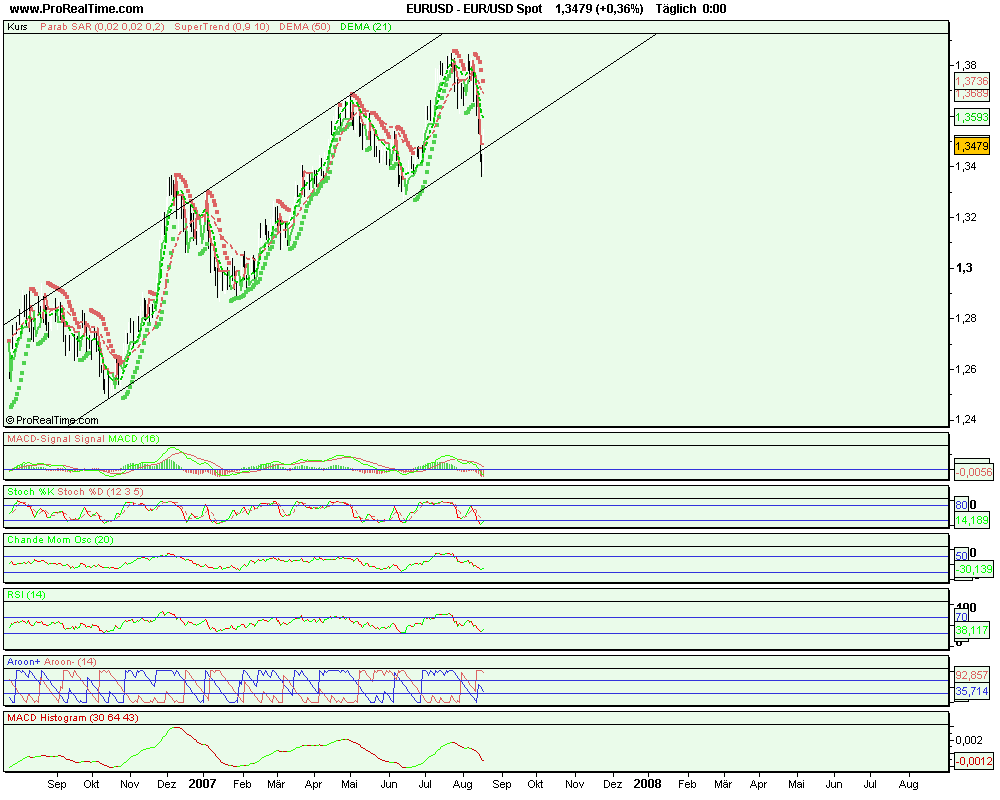Select the Kurs legend label
The height and width of the screenshot is (800, 1000).
coord(17,27)
